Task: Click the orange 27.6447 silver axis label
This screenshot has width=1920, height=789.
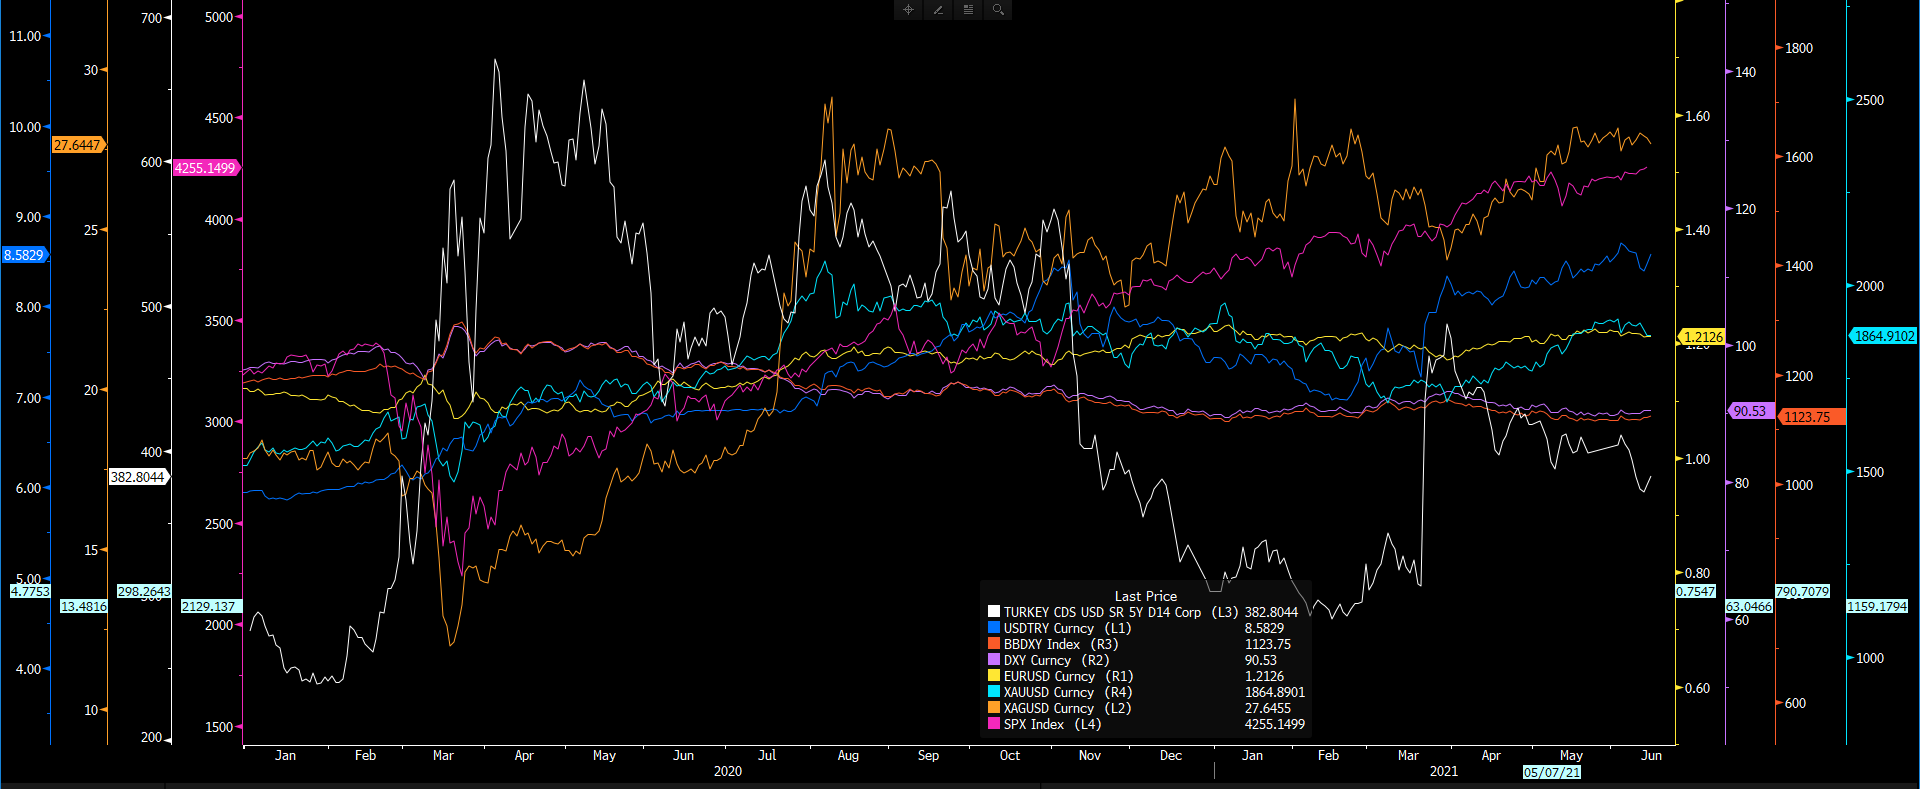Action: [78, 145]
